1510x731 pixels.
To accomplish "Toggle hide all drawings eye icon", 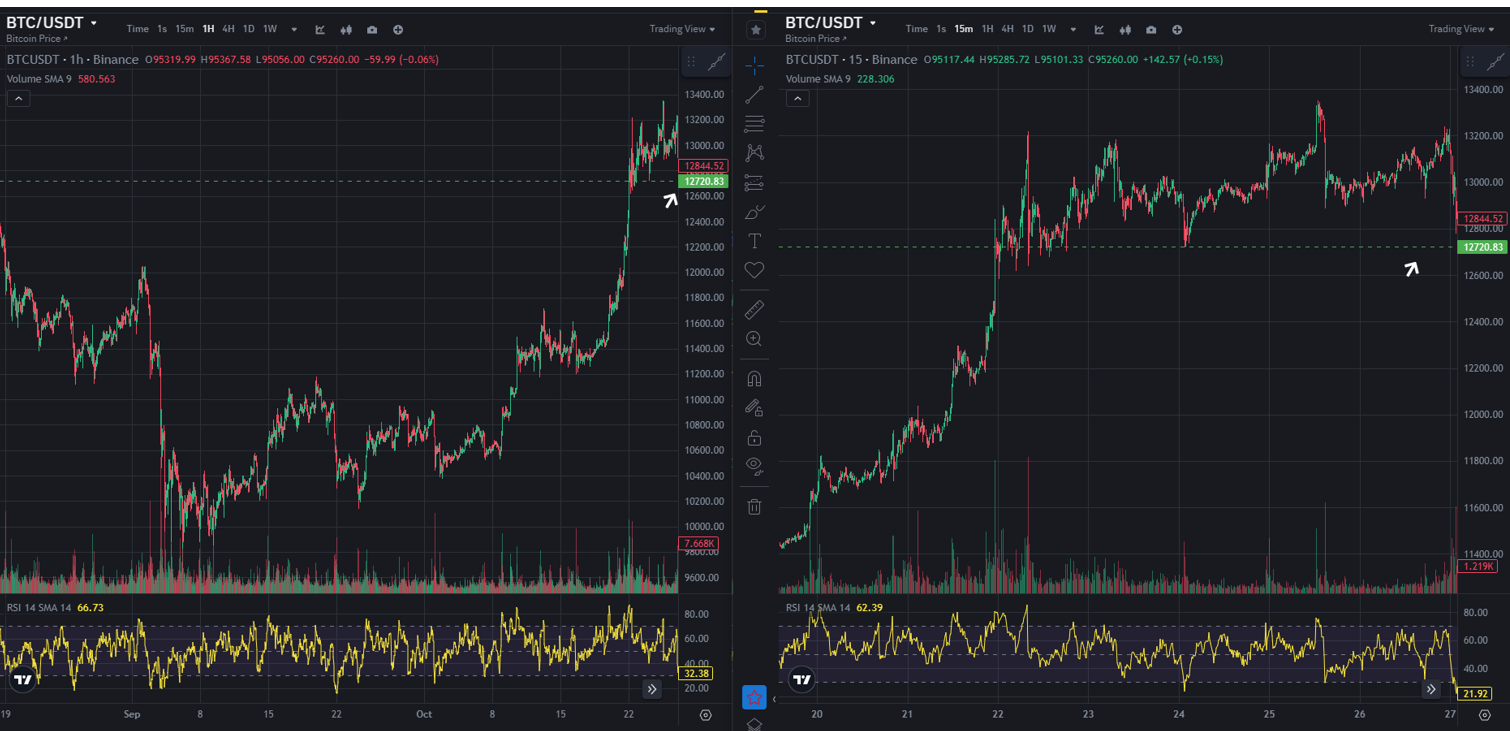I will click(x=754, y=467).
